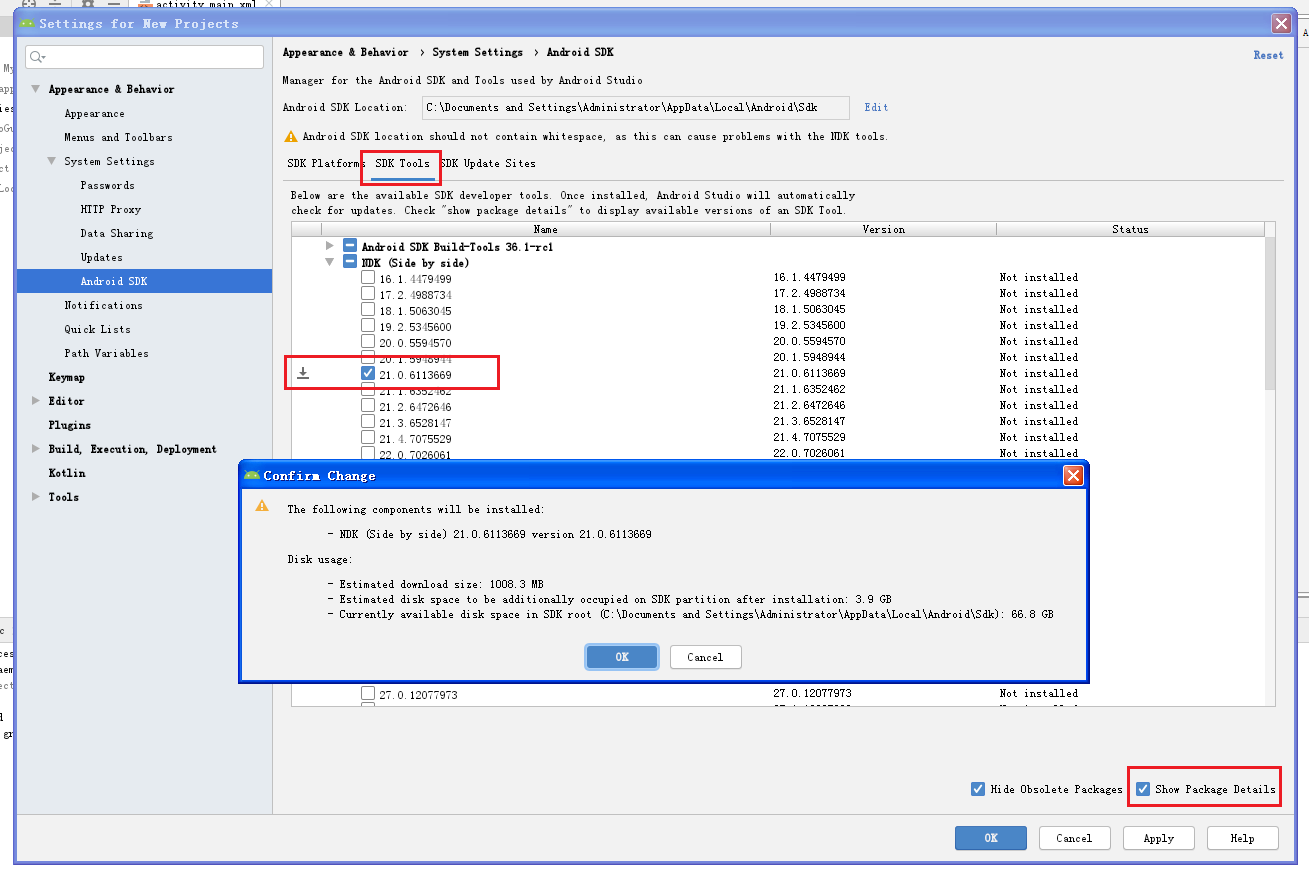Disable Show Package Details
The height and width of the screenshot is (876, 1309).
(x=1143, y=789)
